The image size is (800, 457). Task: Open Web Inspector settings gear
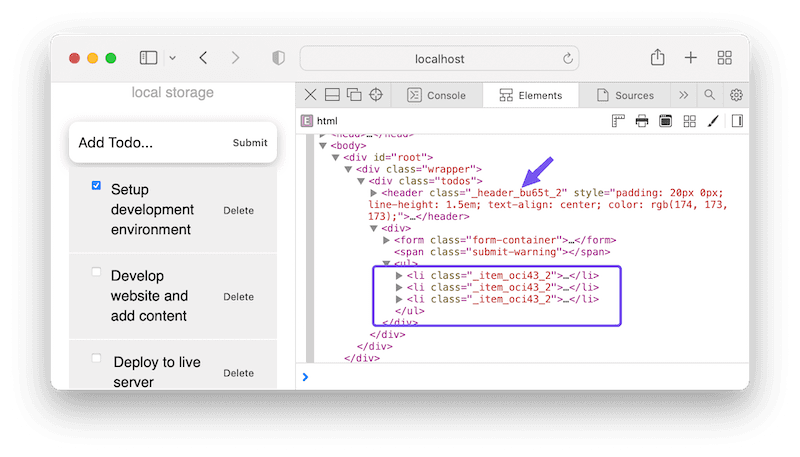click(x=736, y=95)
